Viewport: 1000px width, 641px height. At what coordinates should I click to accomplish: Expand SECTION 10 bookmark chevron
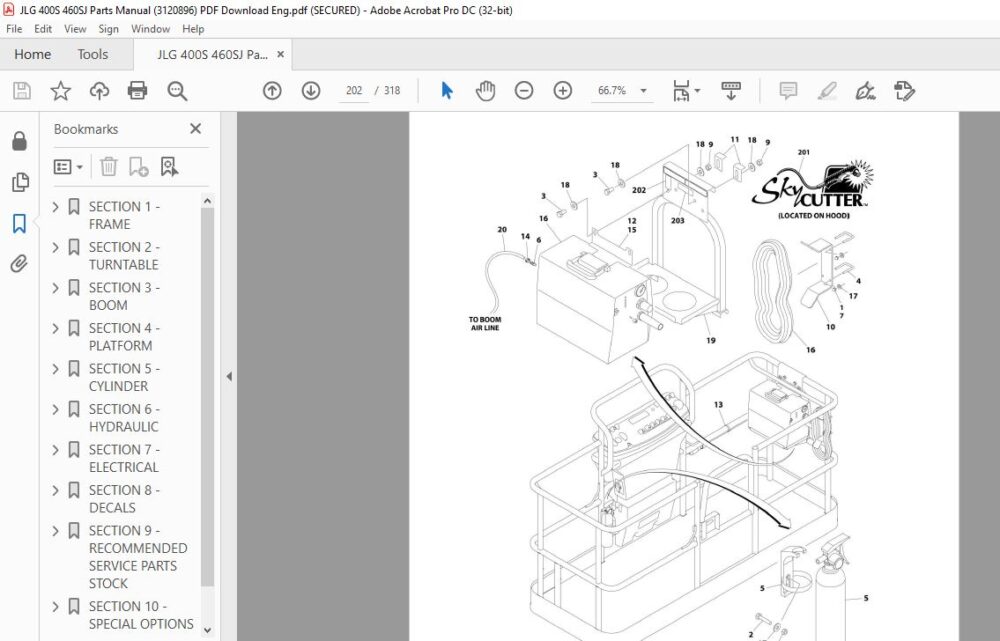tap(55, 606)
